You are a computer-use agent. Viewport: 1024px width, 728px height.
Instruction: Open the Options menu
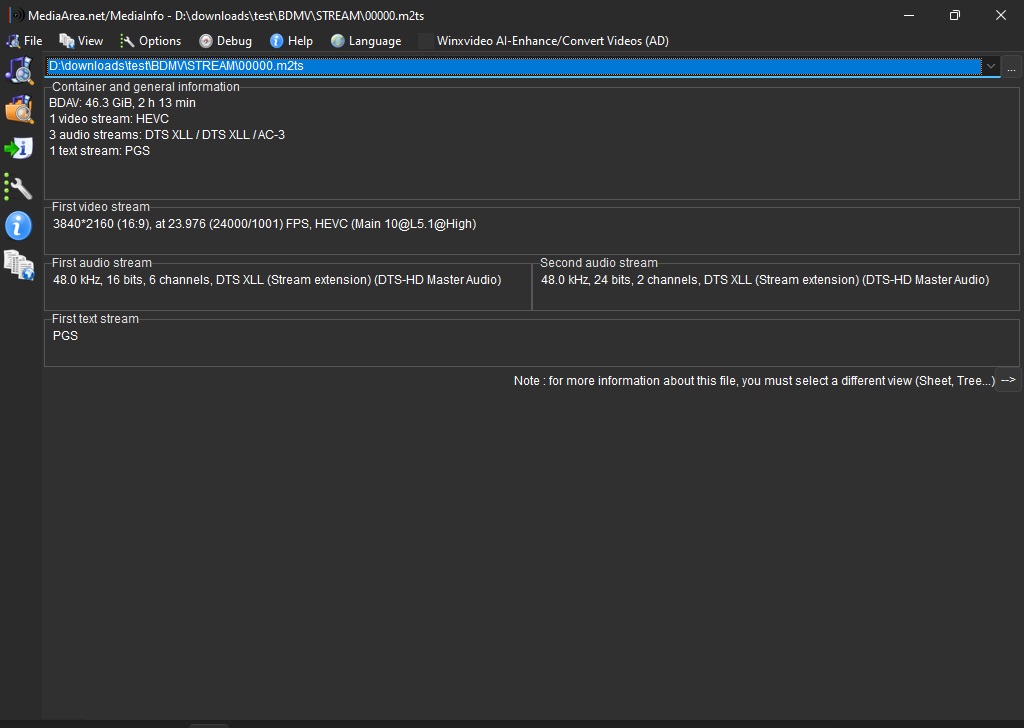click(151, 40)
